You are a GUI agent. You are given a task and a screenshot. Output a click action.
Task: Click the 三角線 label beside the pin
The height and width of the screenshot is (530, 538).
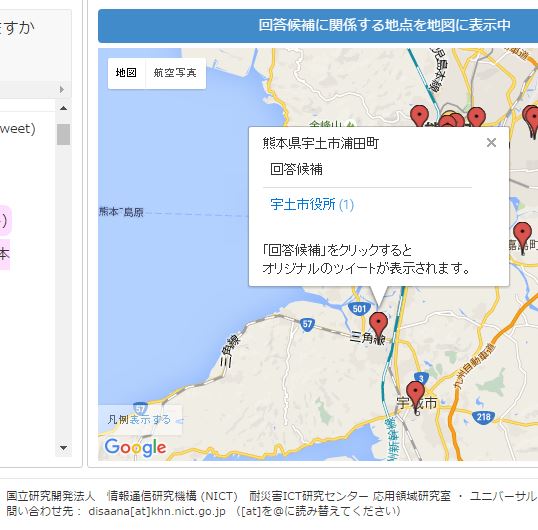pos(367,338)
